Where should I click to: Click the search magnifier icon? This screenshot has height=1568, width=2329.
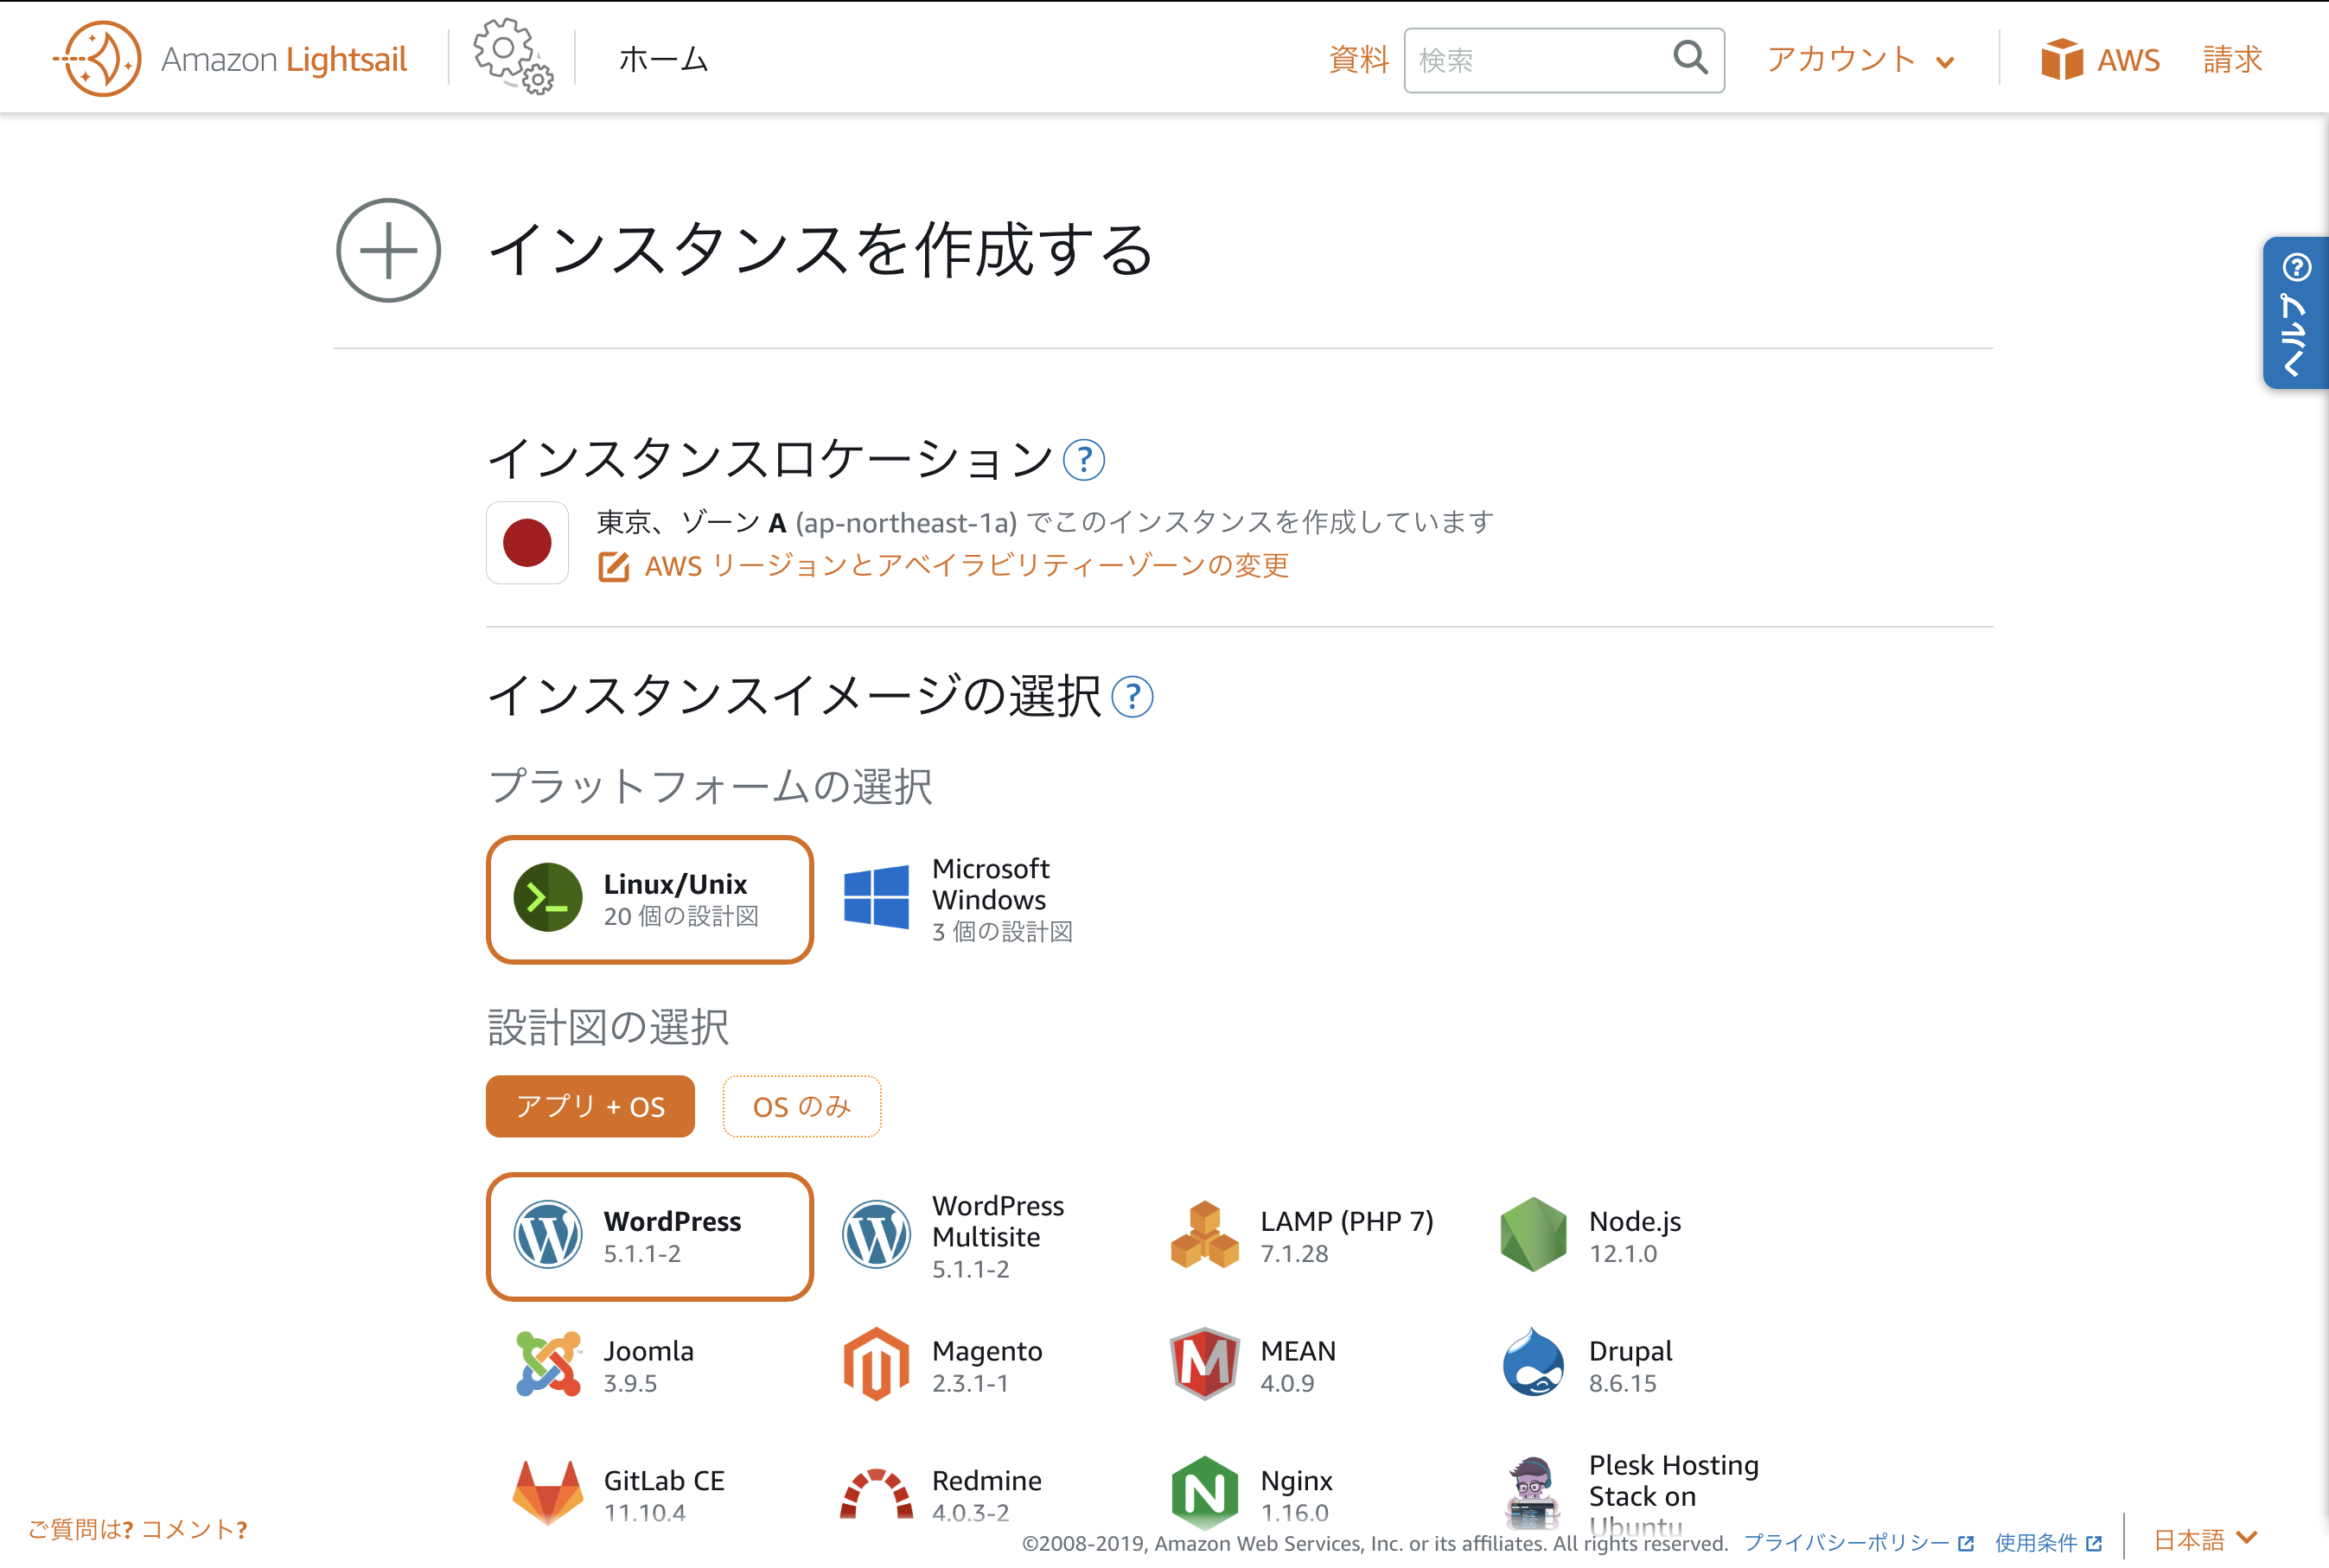[x=1689, y=58]
